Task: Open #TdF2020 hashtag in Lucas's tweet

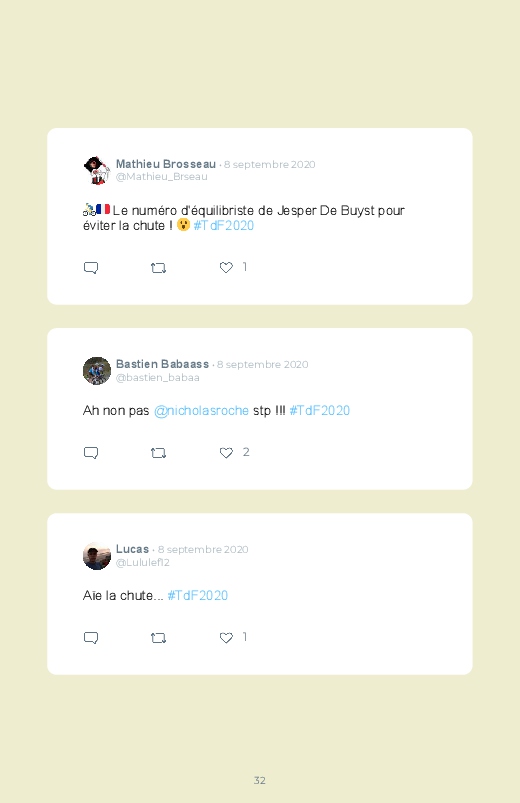Action: pyautogui.click(x=198, y=595)
